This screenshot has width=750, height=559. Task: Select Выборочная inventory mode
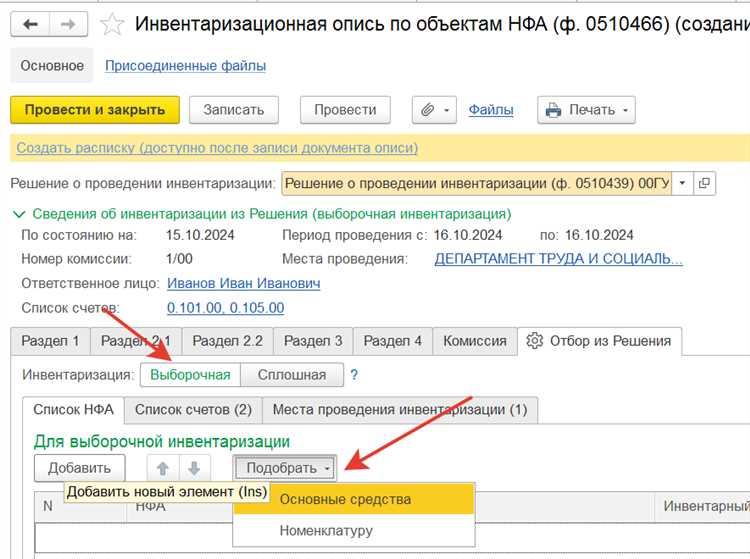tap(190, 375)
